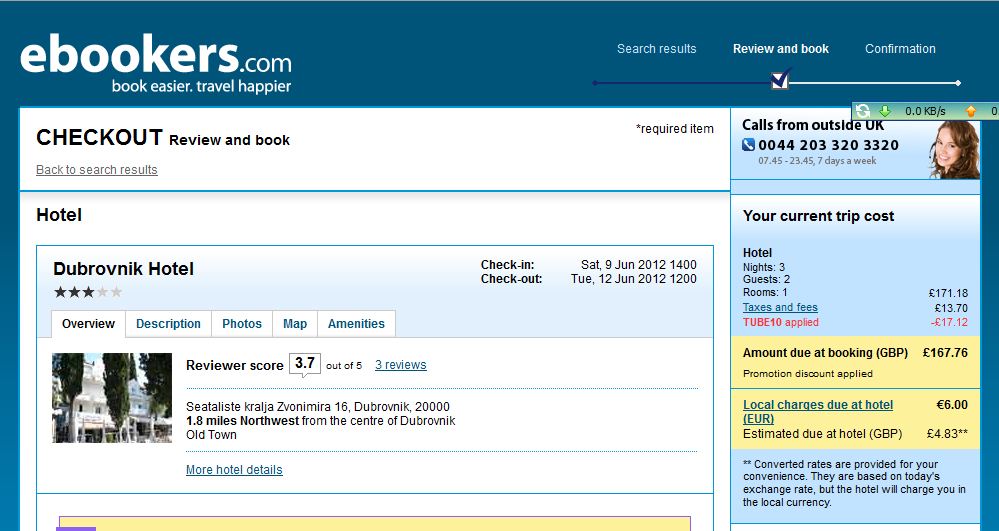This screenshot has width=999, height=531.
Task: Click the 1.8 miles Northwest distance text
Action: [242, 421]
